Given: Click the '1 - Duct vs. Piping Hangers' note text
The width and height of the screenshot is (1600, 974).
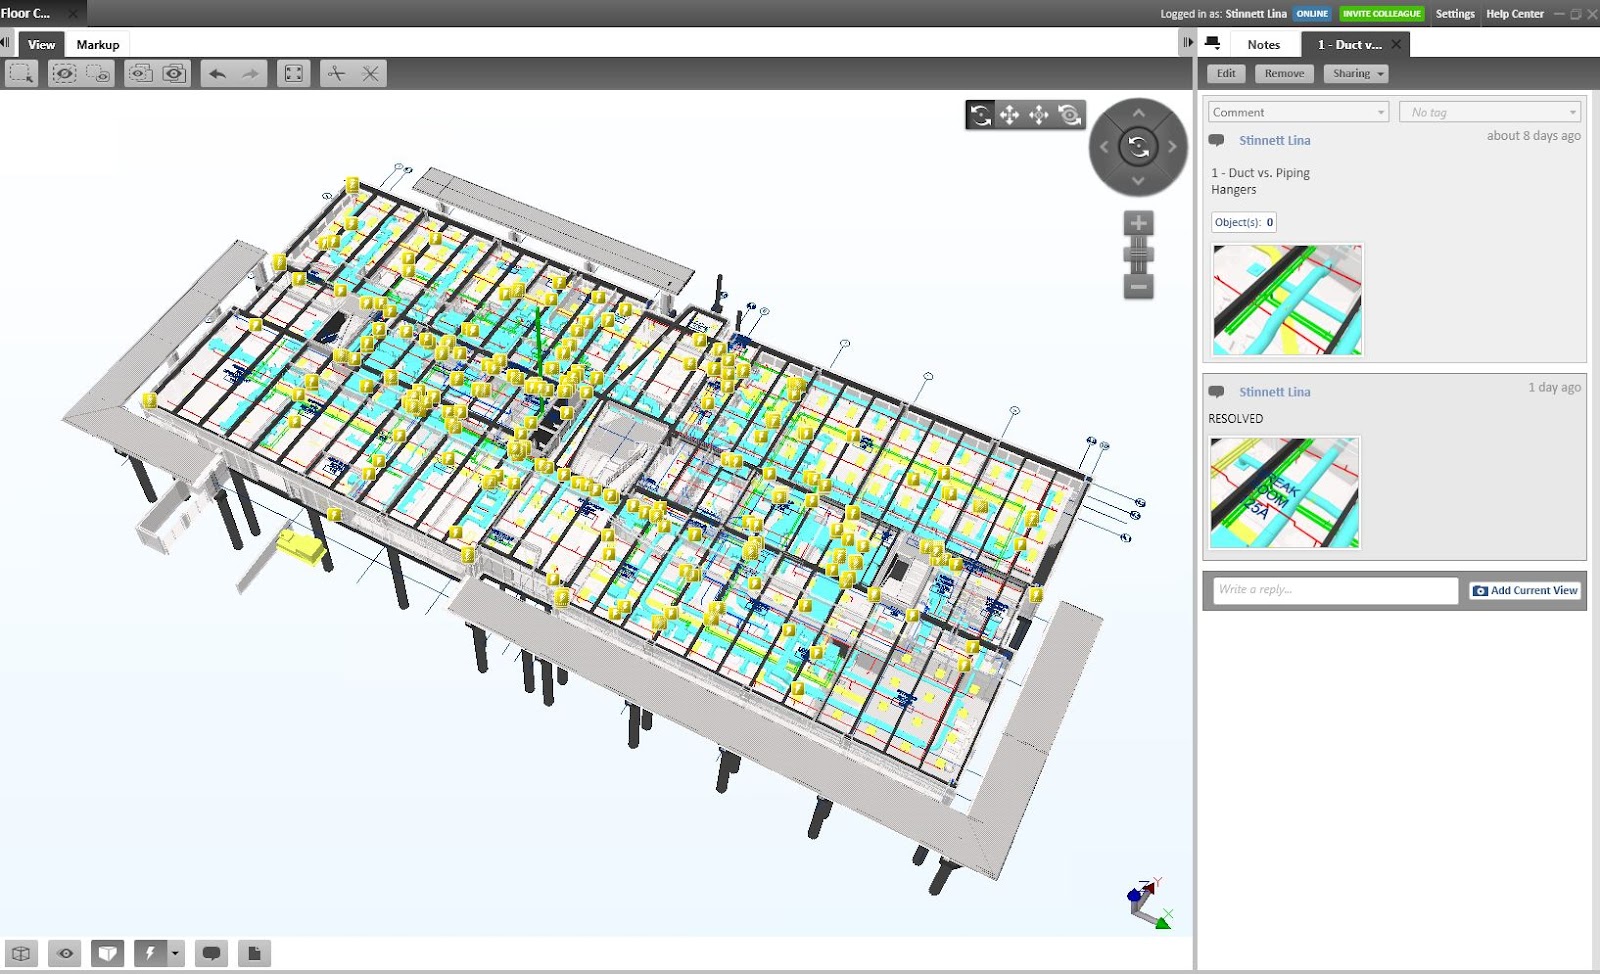Looking at the screenshot, I should point(1260,181).
